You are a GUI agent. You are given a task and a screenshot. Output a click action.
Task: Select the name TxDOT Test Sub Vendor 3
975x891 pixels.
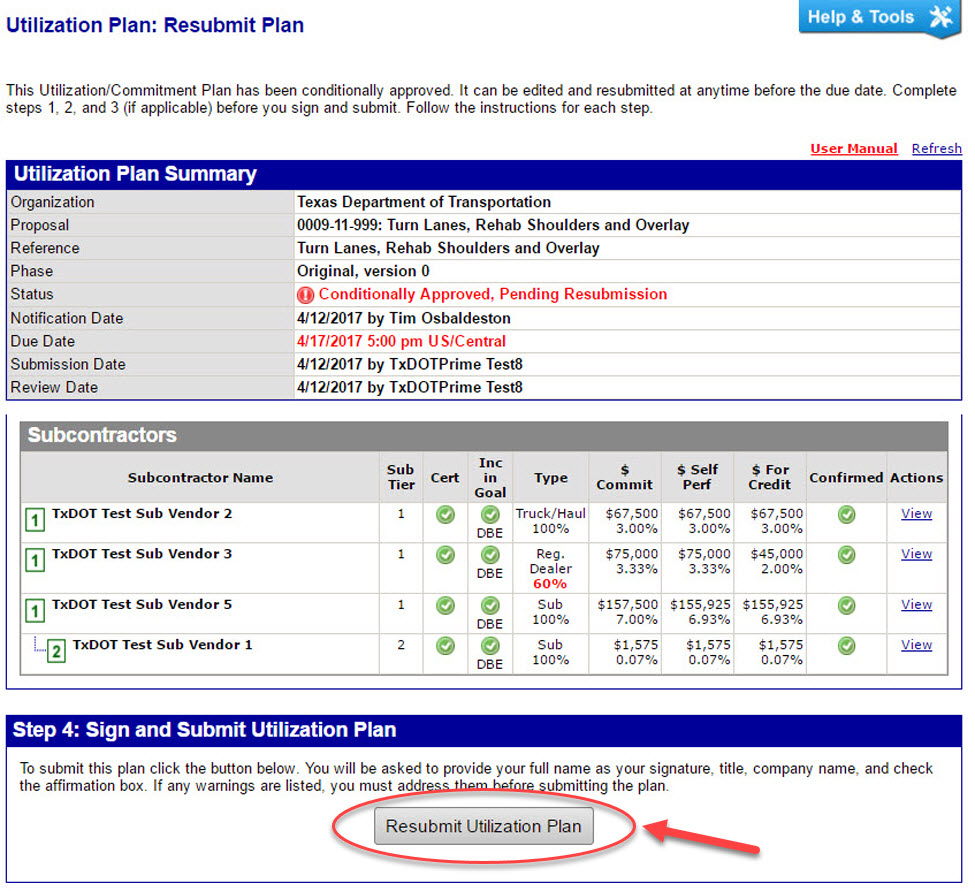pyautogui.click(x=142, y=554)
